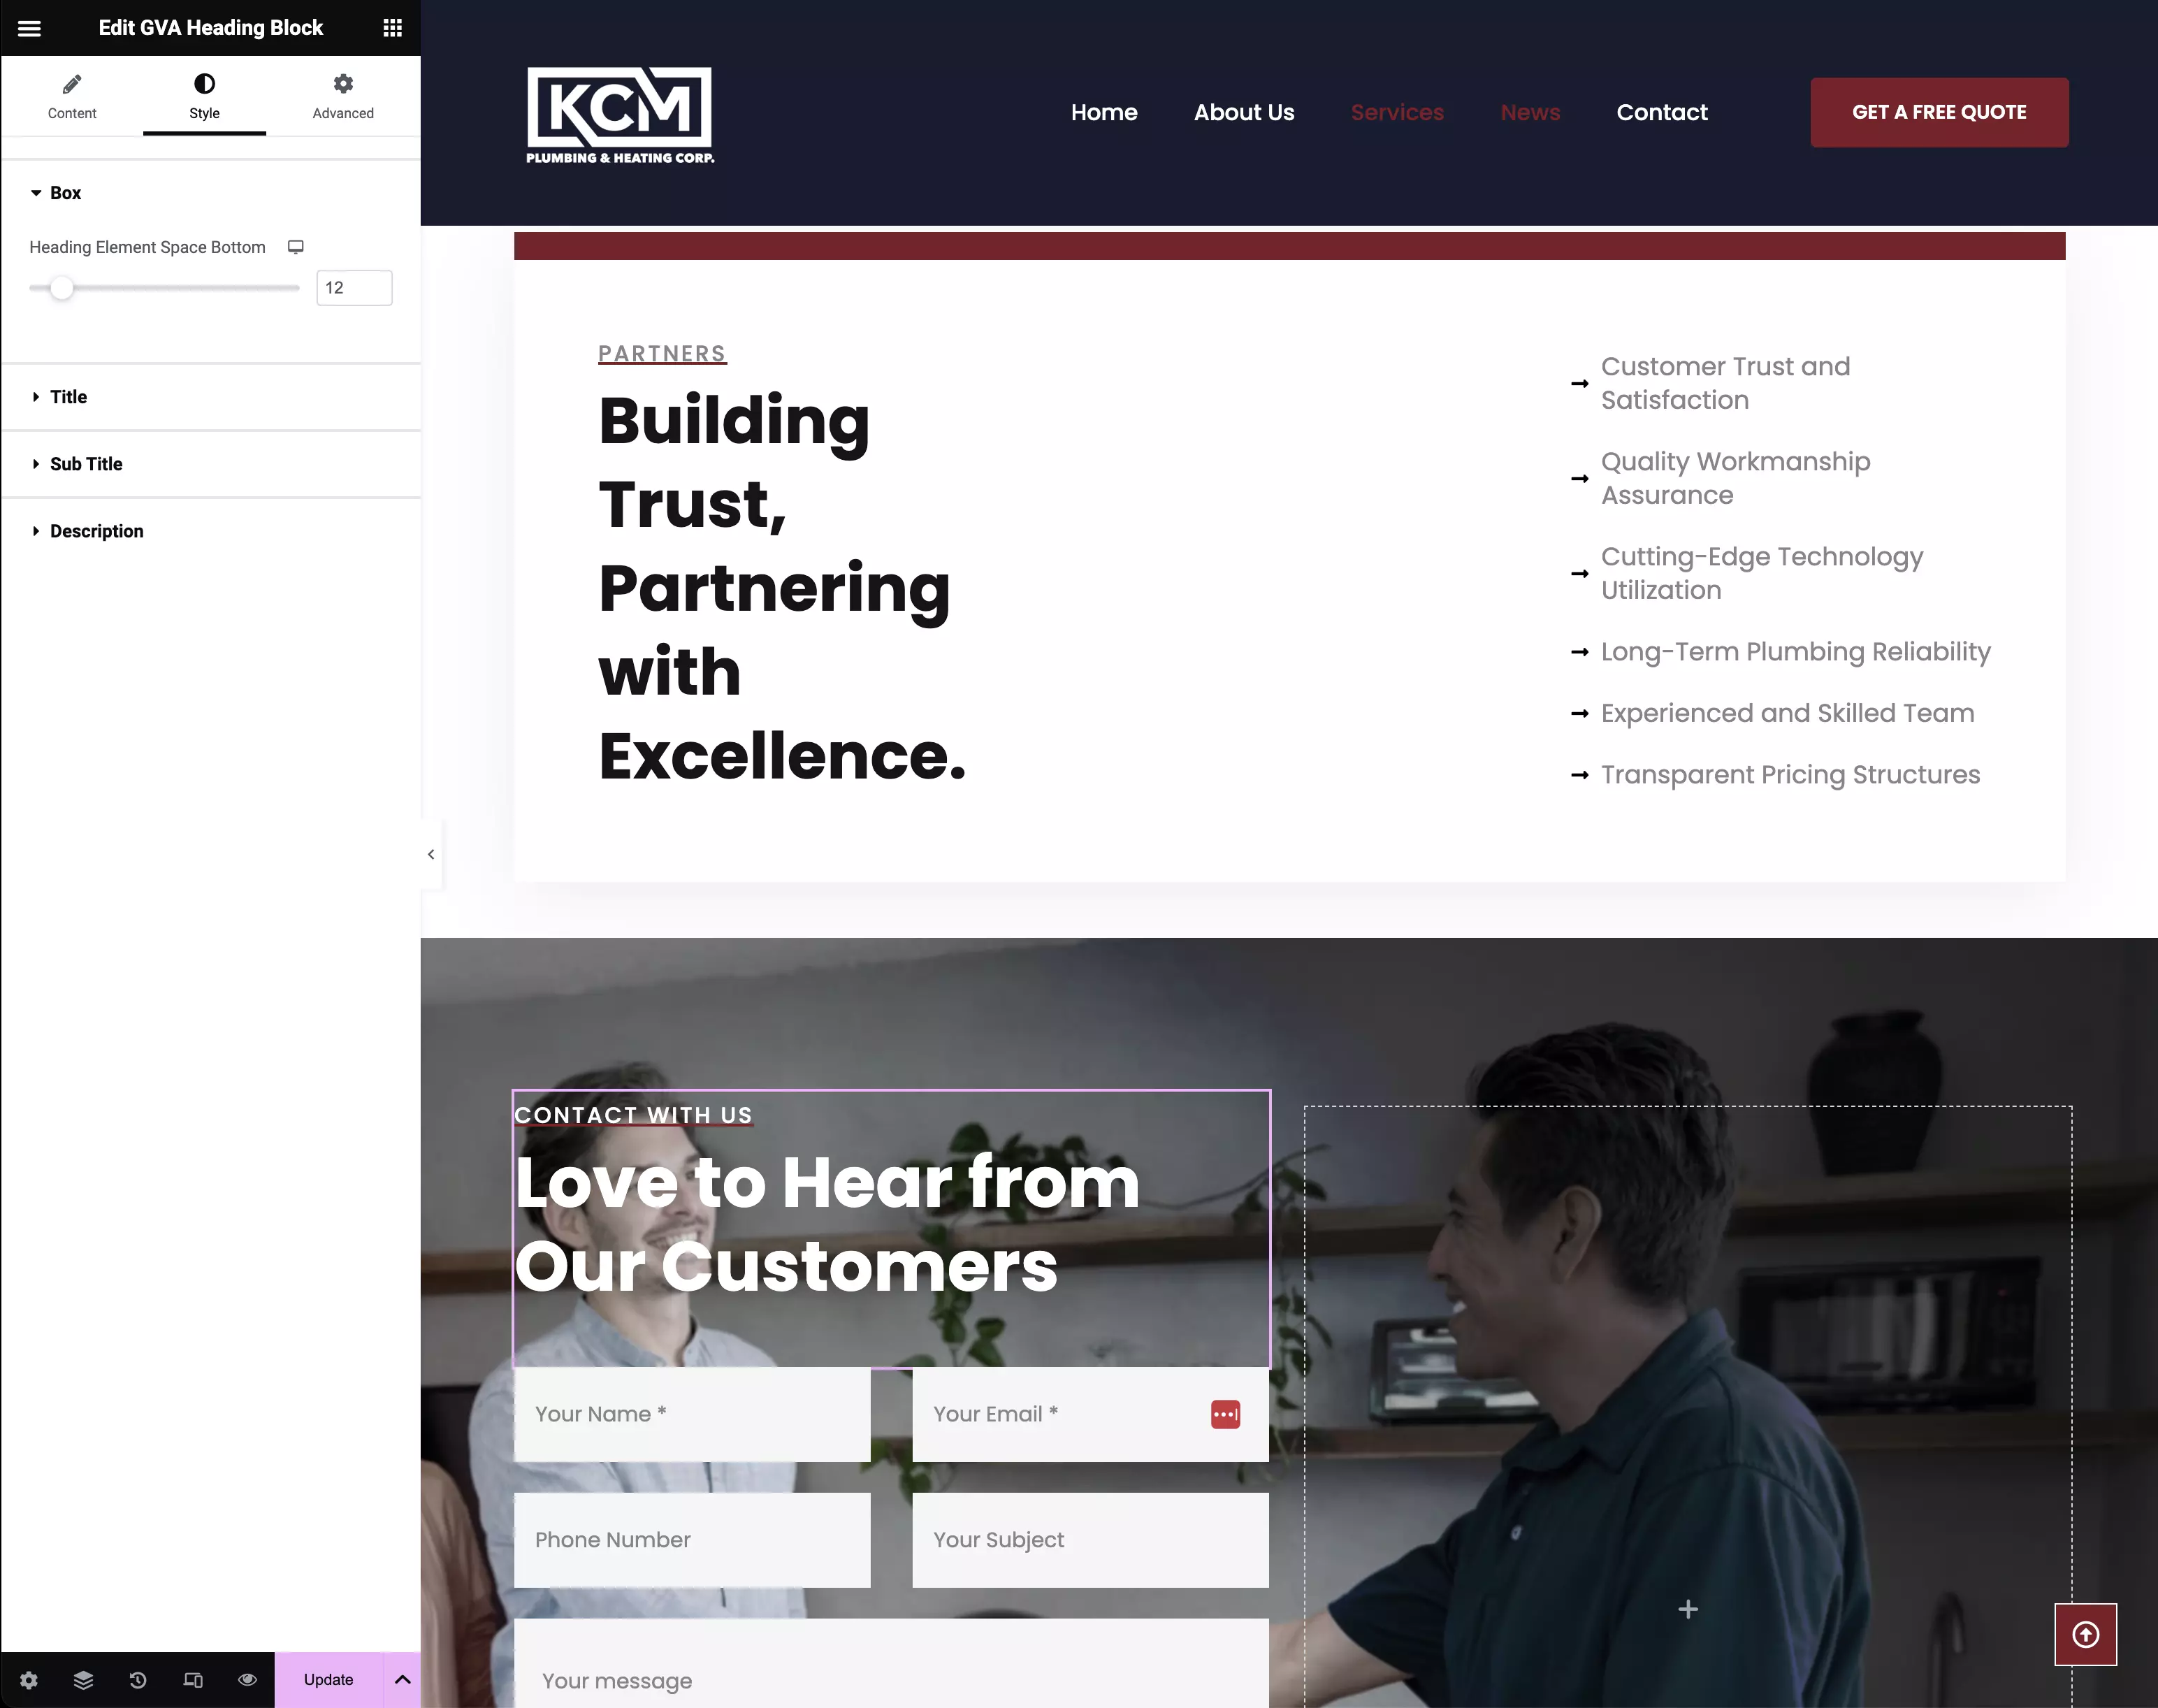The width and height of the screenshot is (2158, 1708).
Task: Toggle Responsive Mode icon
Action: click(193, 1680)
